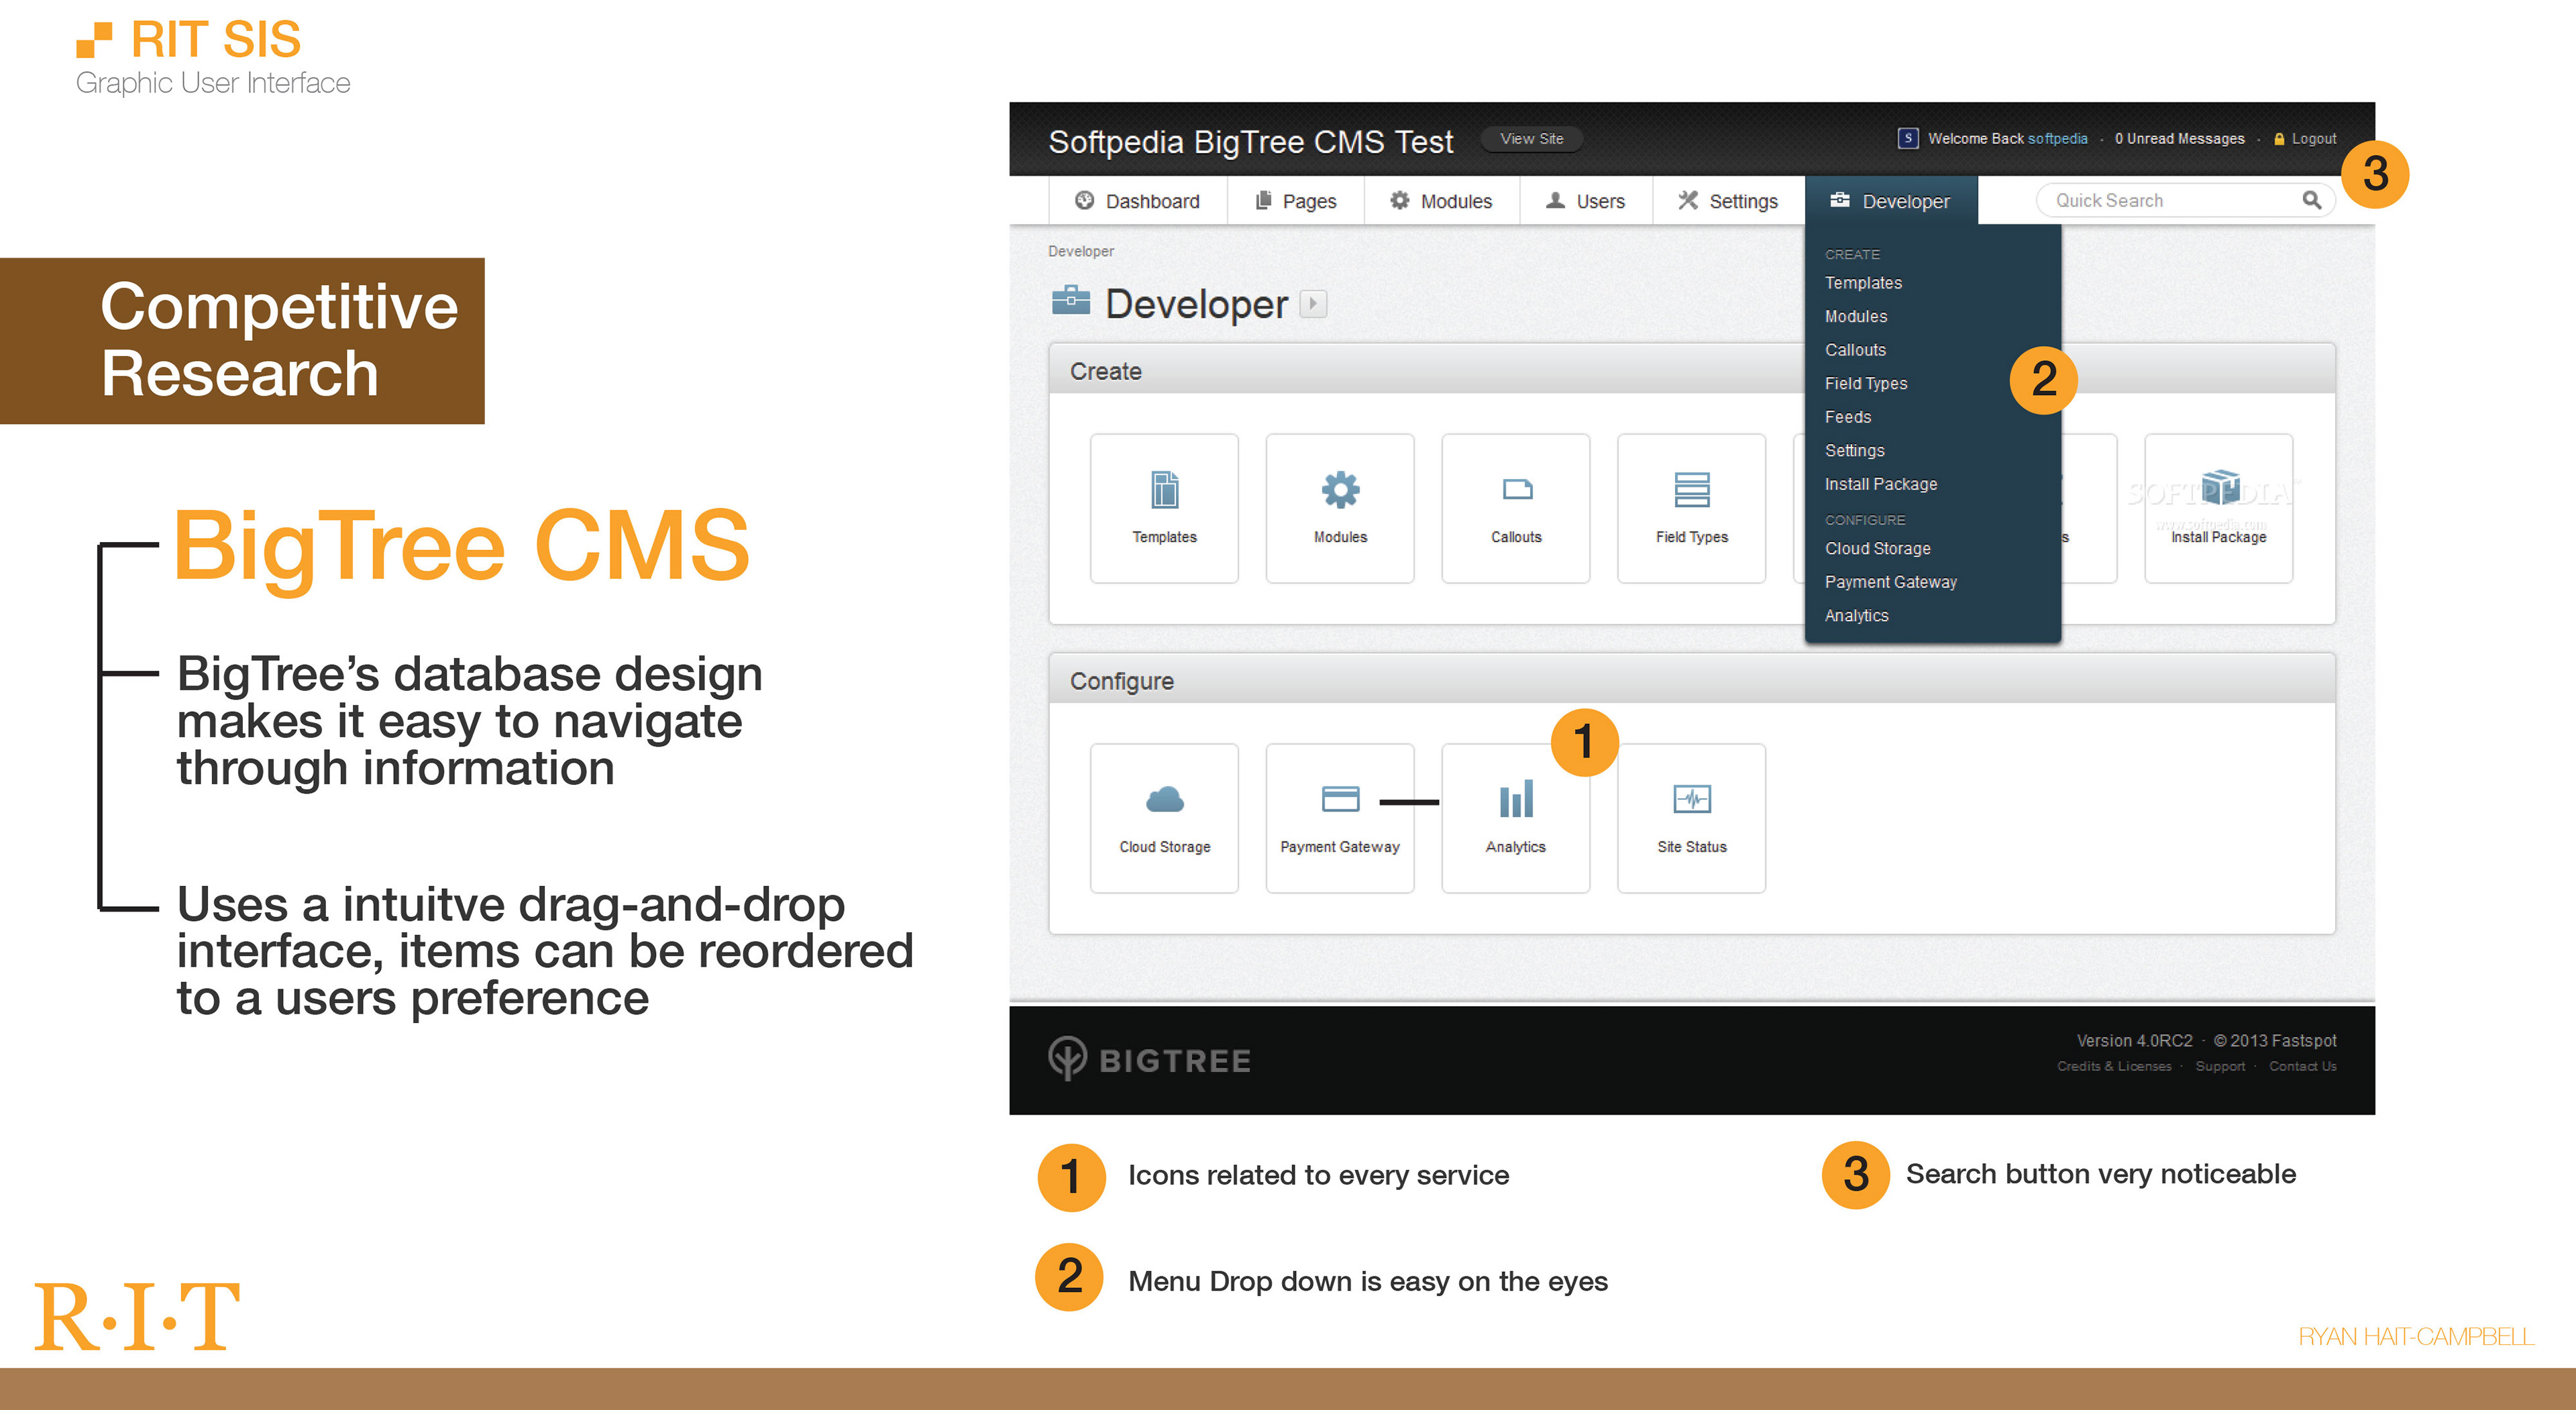
Task: Click the magnifier search icon
Action: pyautogui.click(x=2311, y=200)
